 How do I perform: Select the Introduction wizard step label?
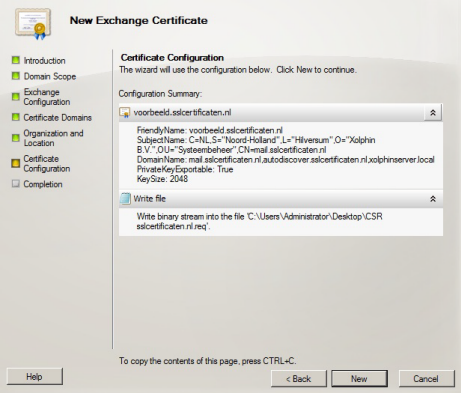(44, 61)
